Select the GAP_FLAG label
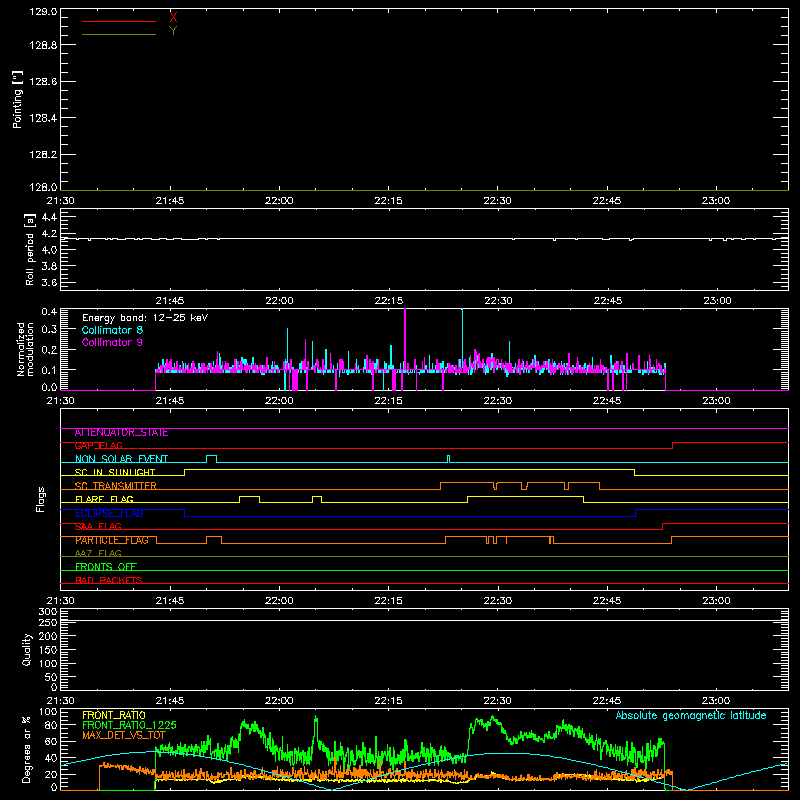Viewport: 800px width, 800px height. tap(98, 446)
